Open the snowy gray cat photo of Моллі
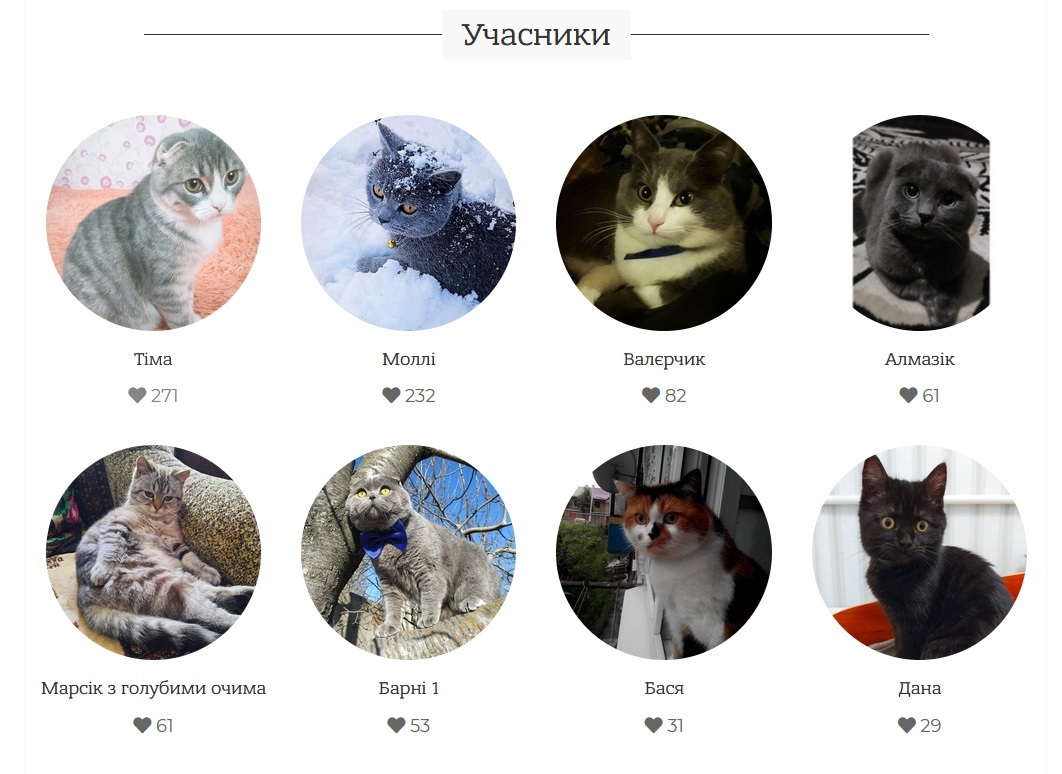The image size is (1062, 774). point(408,223)
